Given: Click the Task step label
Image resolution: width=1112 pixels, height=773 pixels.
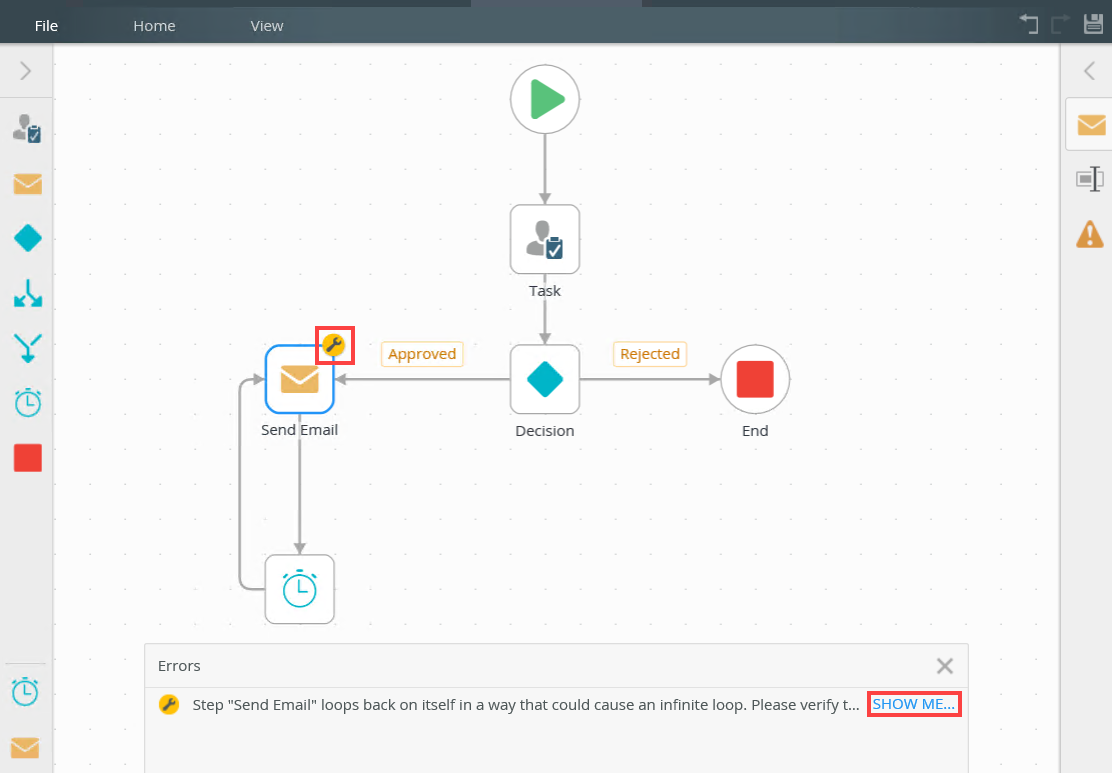Looking at the screenshot, I should [545, 291].
